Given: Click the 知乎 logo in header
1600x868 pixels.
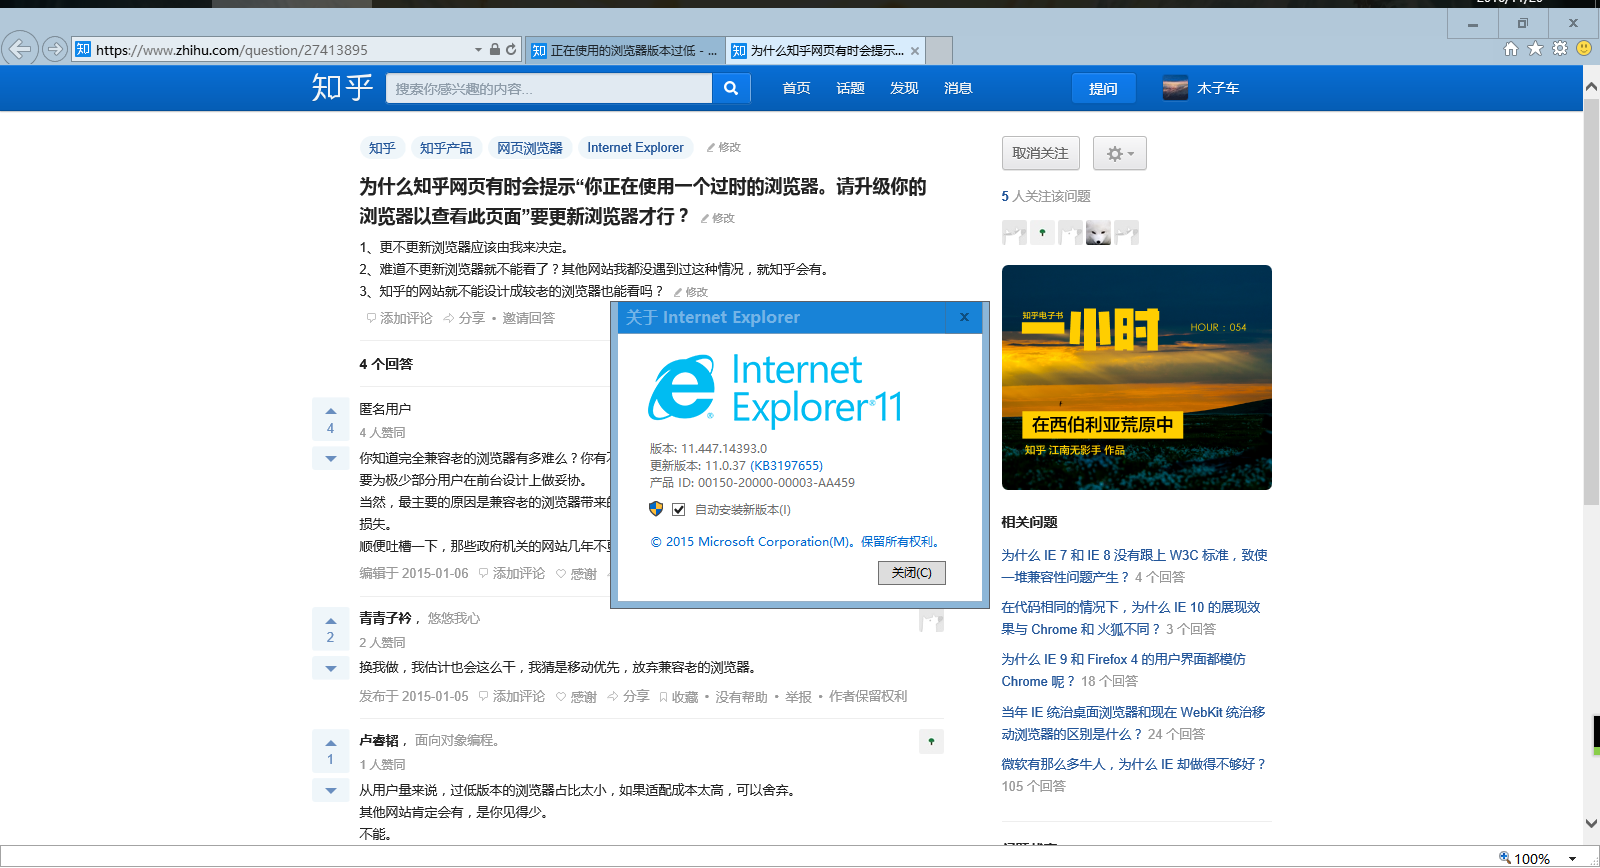Looking at the screenshot, I should (x=342, y=88).
